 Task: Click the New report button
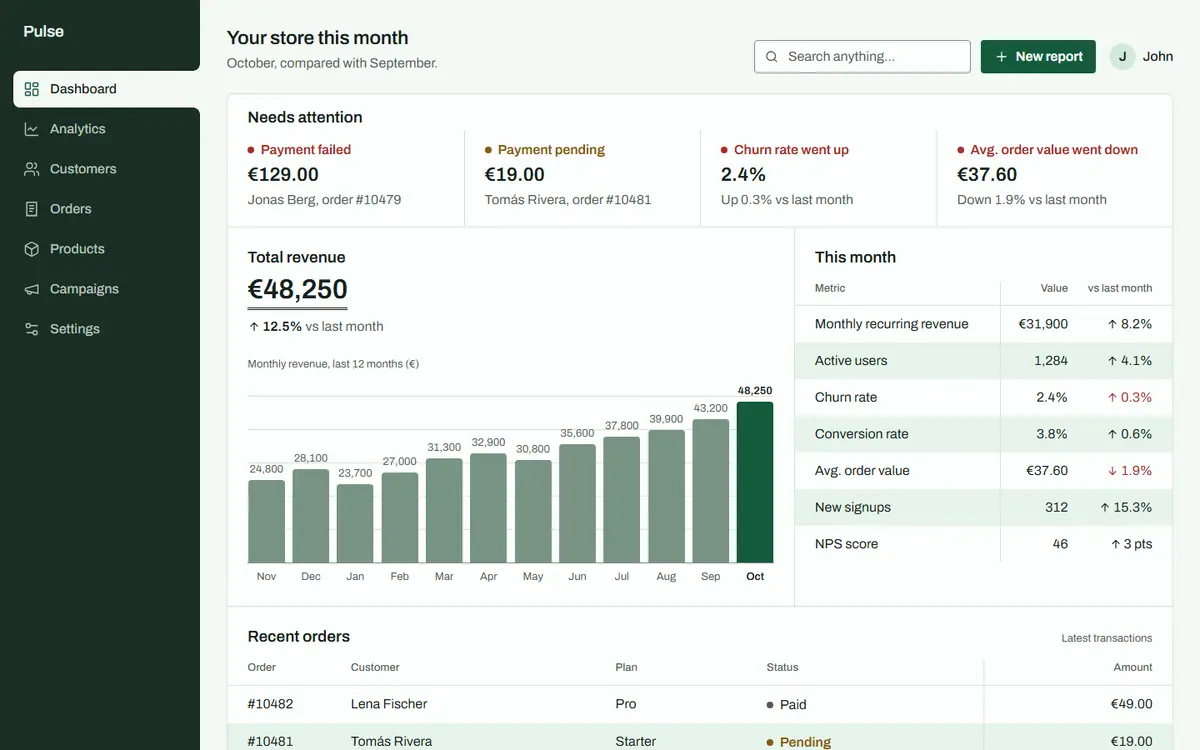[1038, 57]
